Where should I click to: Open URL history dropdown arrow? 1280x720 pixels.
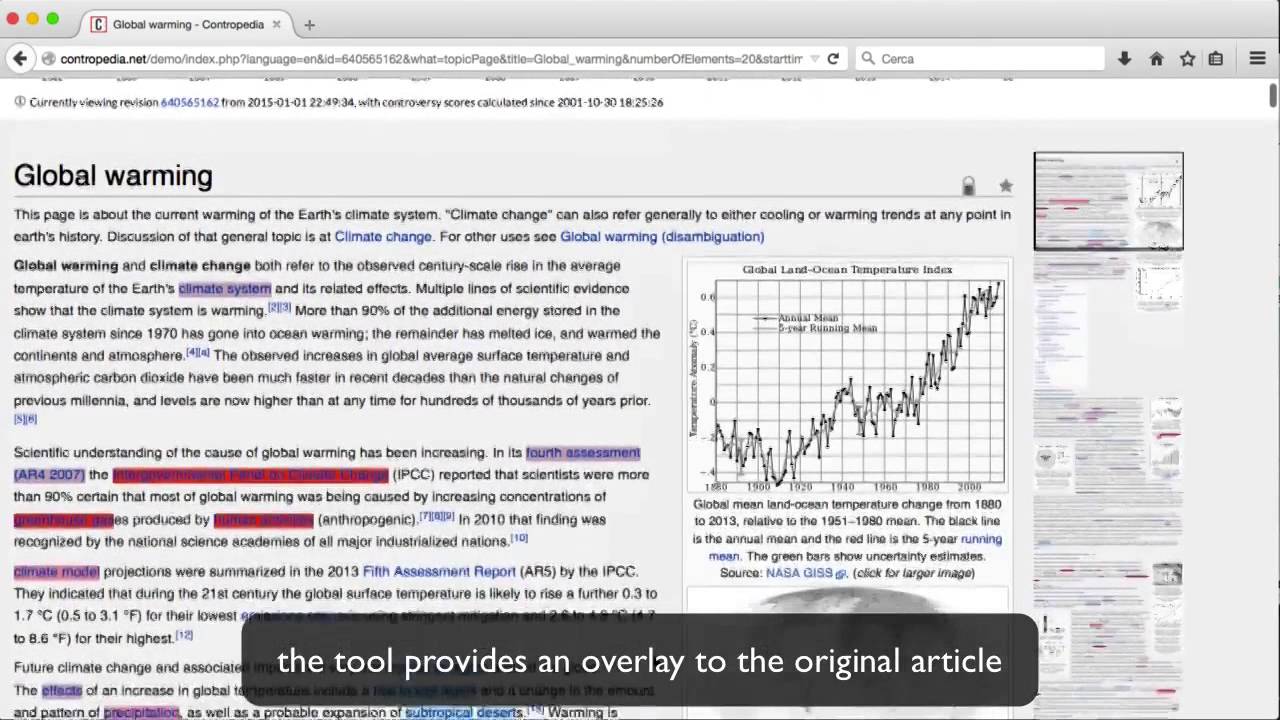tap(814, 59)
